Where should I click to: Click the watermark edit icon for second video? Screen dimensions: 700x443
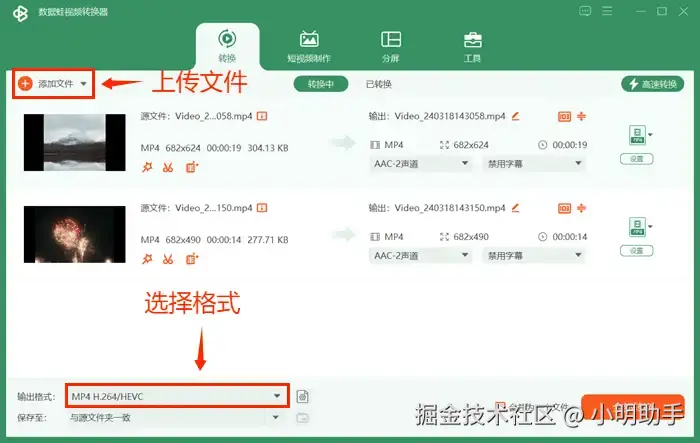coord(192,259)
